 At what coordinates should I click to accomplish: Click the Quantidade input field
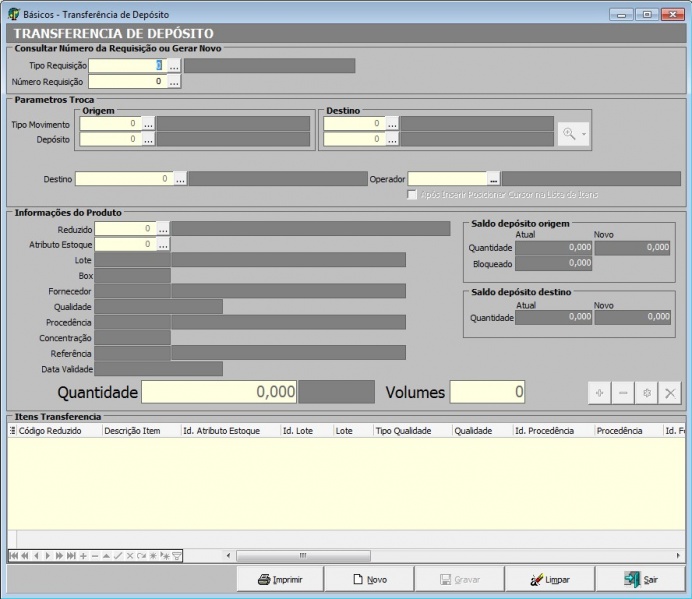[x=219, y=392]
